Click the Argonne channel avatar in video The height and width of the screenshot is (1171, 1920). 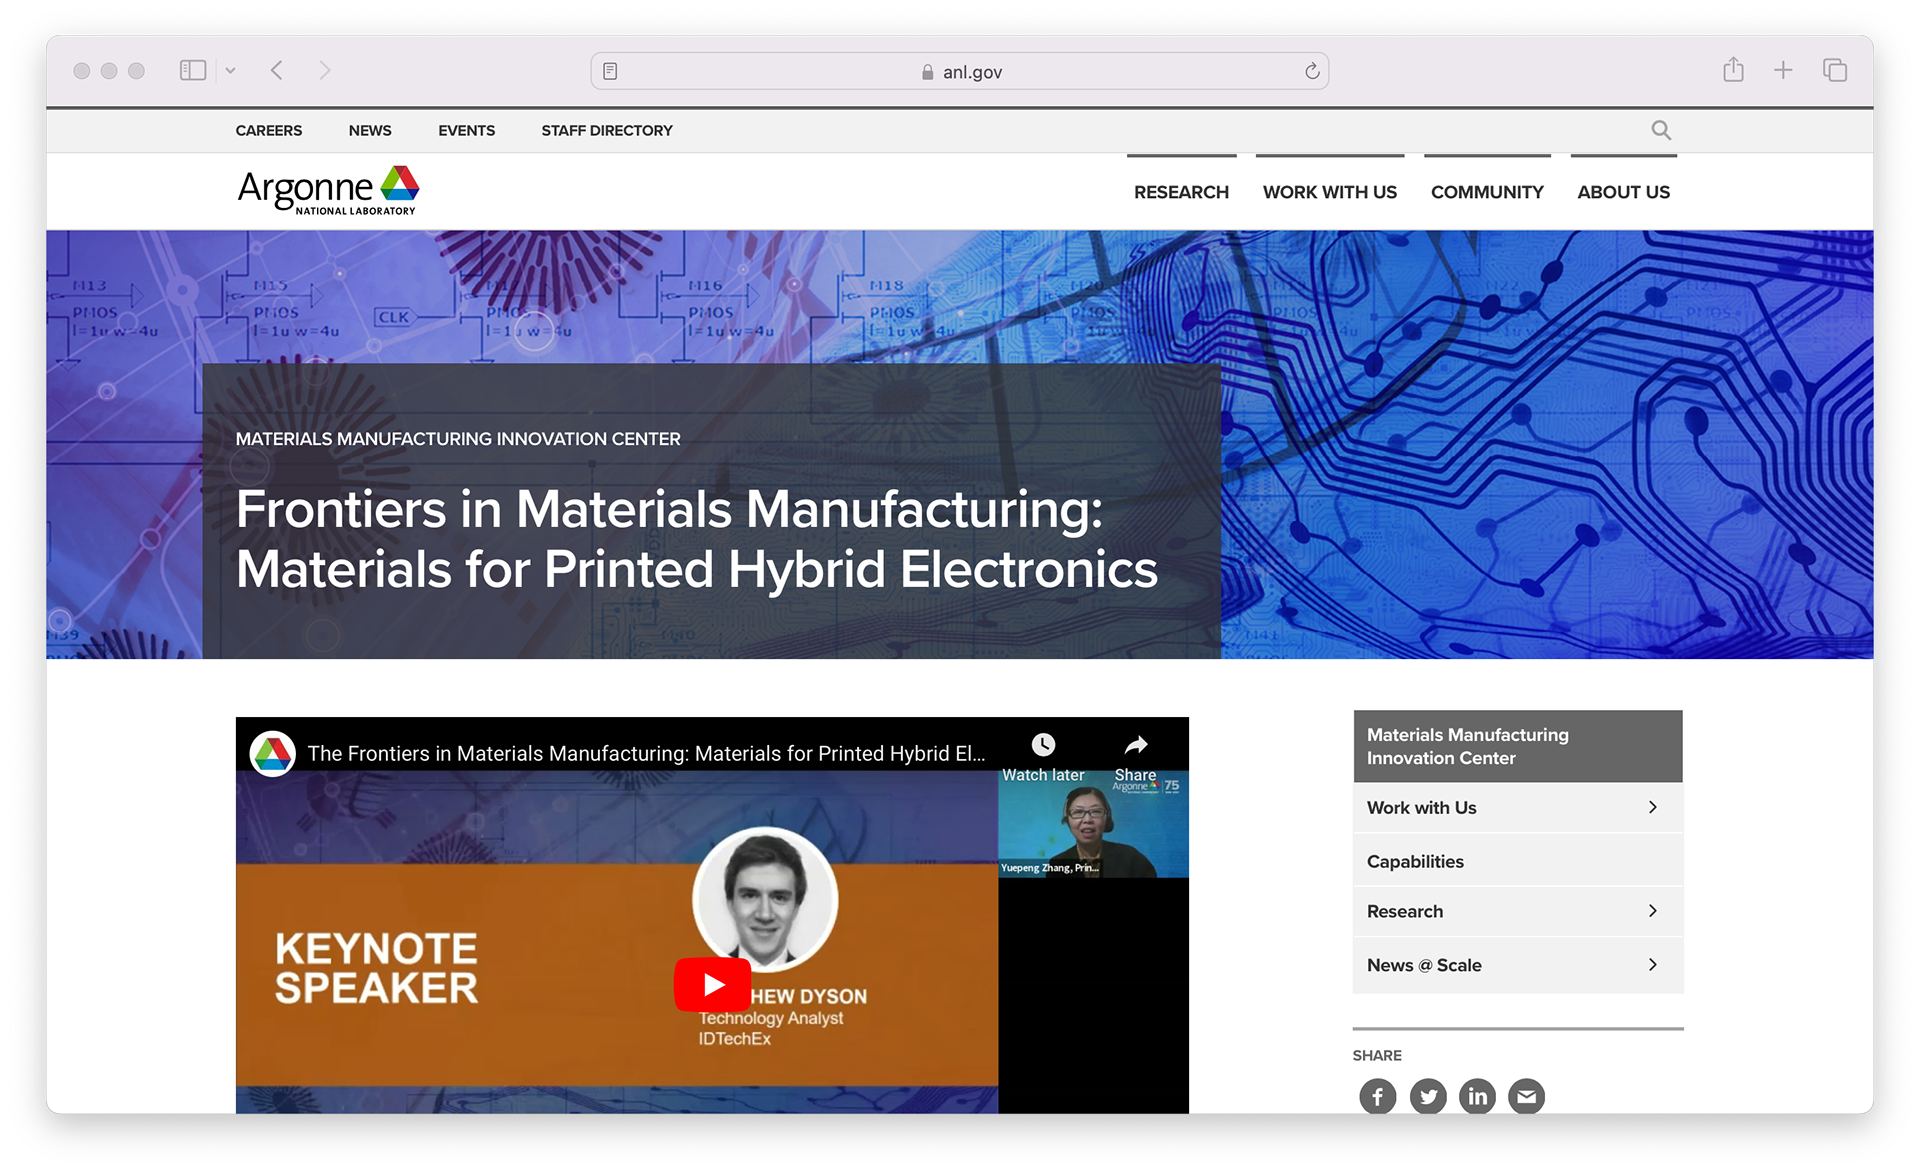272,753
